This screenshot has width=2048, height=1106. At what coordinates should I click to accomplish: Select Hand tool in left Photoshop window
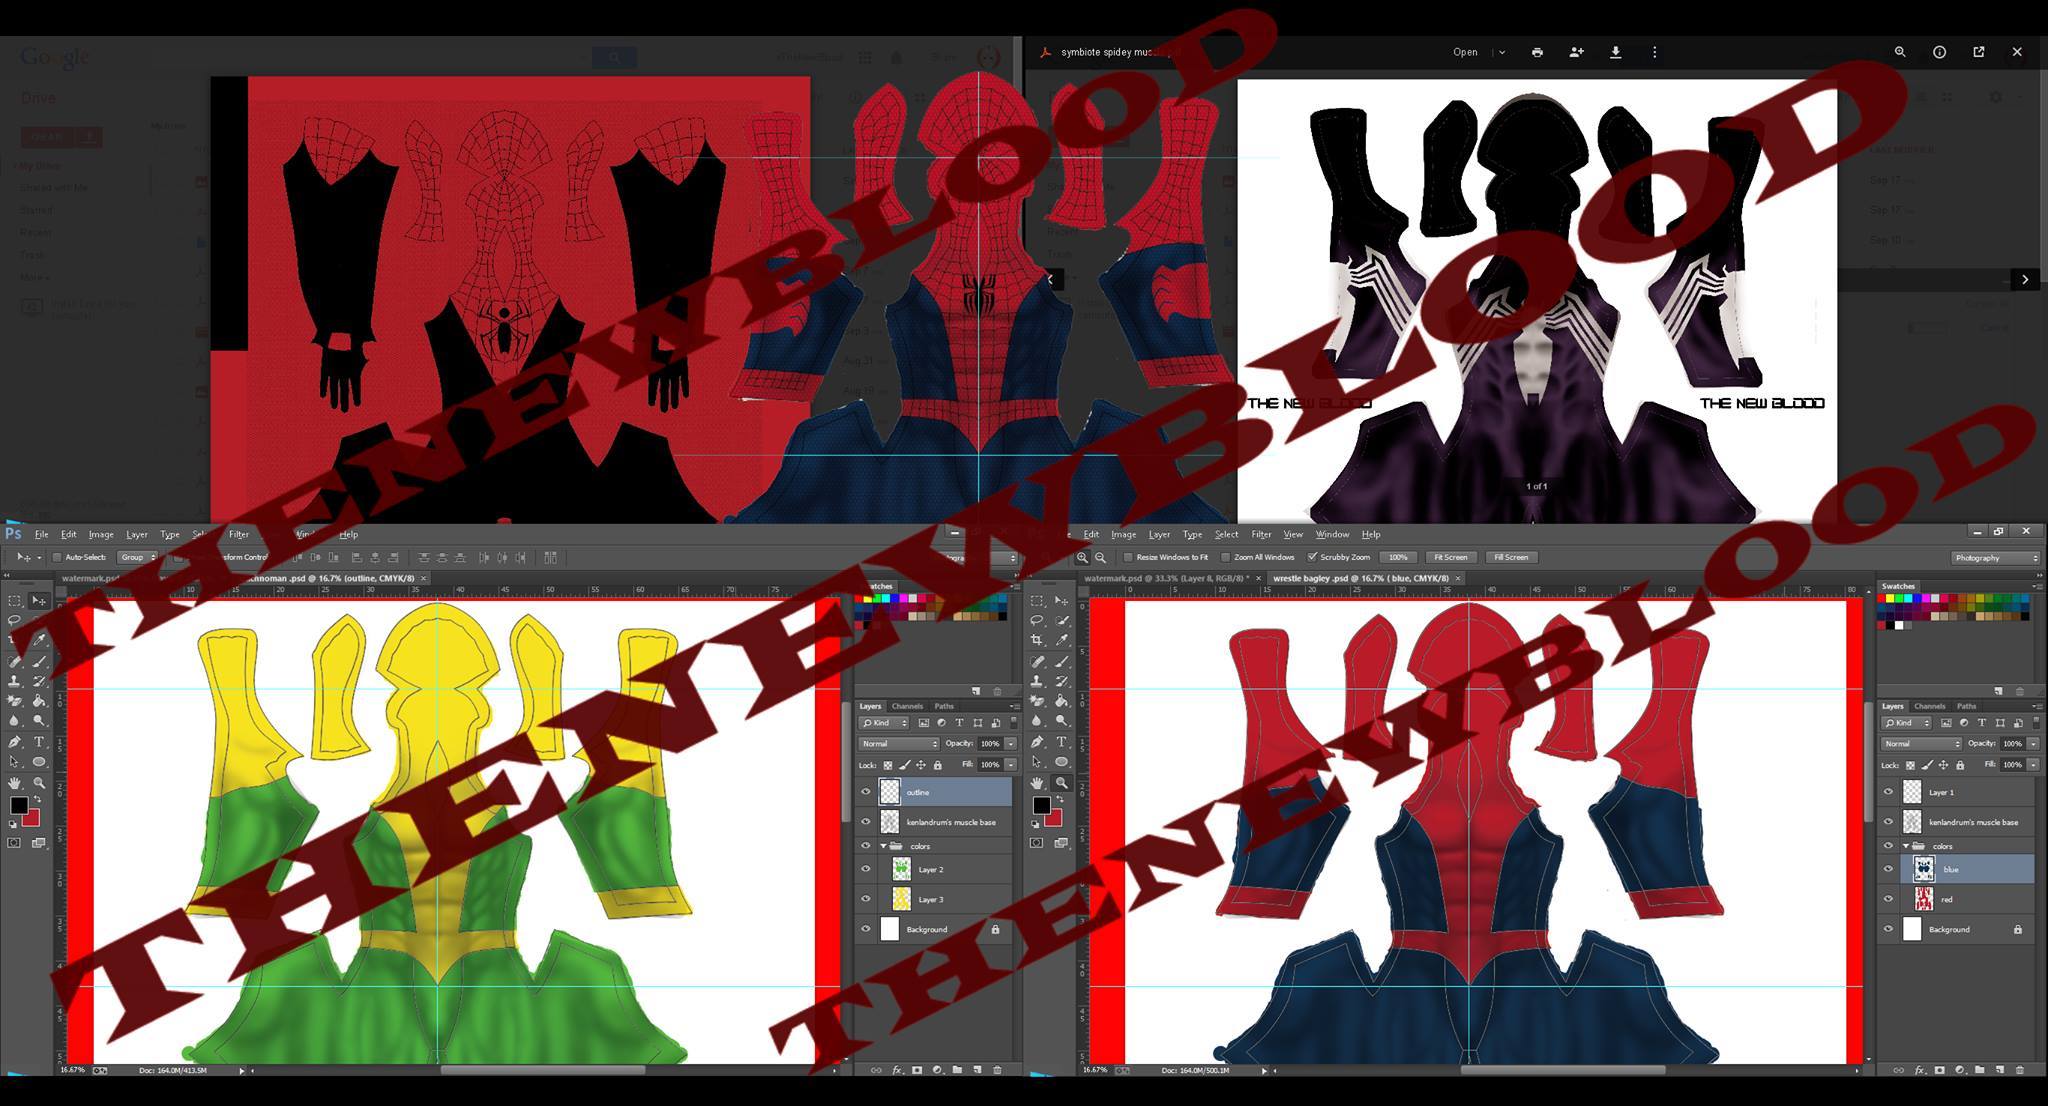(x=14, y=783)
